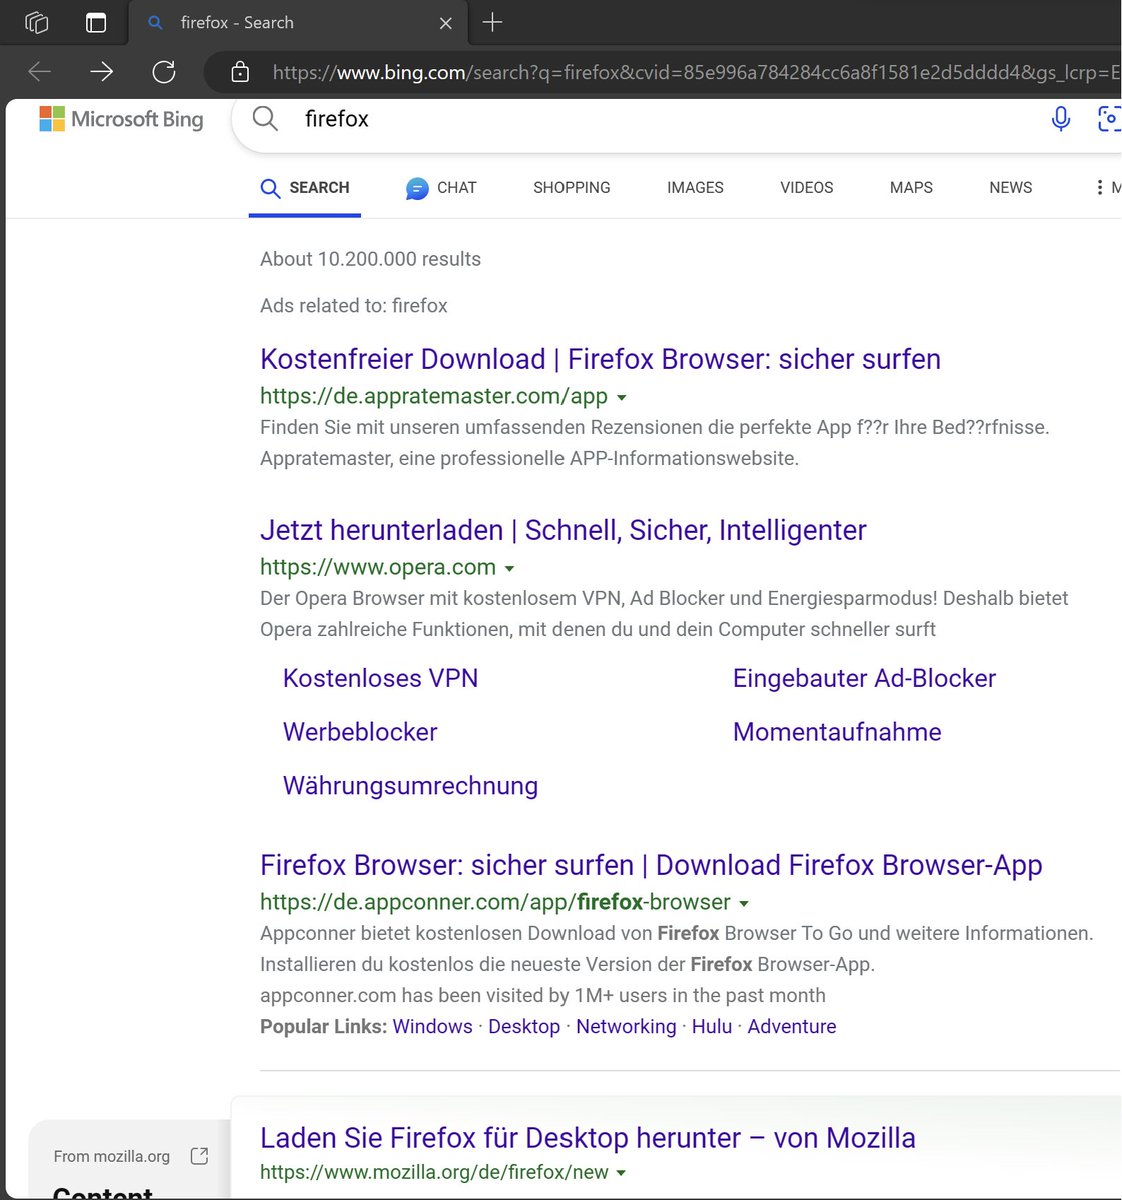The image size is (1122, 1200).
Task: Select the SEARCH tab
Action: coord(305,187)
